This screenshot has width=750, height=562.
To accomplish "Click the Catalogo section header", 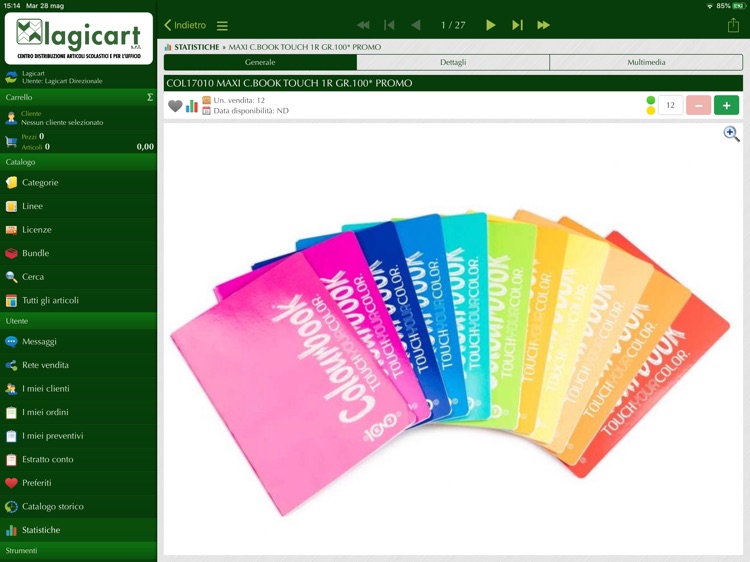I will point(78,162).
